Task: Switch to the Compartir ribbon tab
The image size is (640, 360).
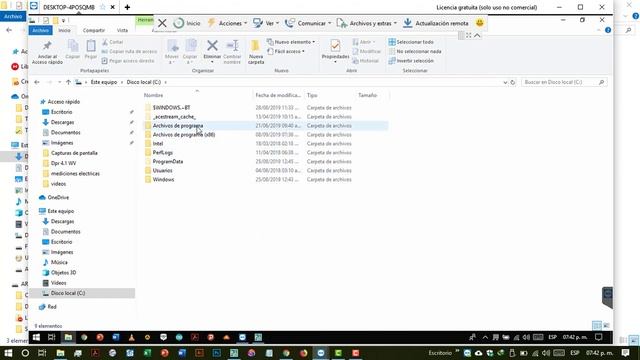Action: click(x=94, y=31)
